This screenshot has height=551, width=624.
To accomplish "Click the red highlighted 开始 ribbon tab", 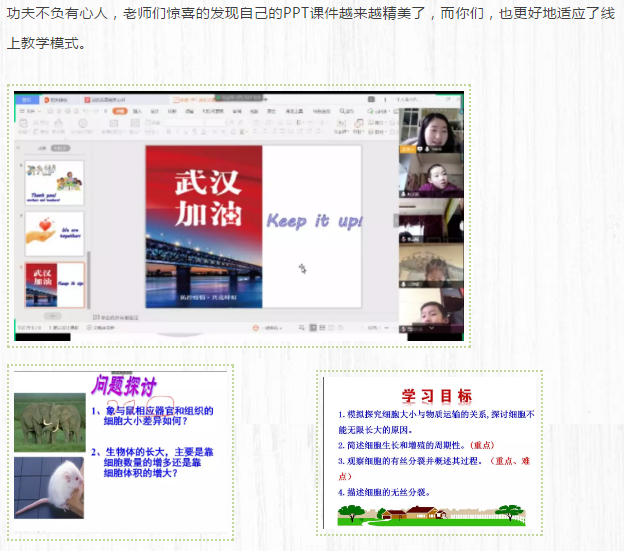I will pos(120,112).
